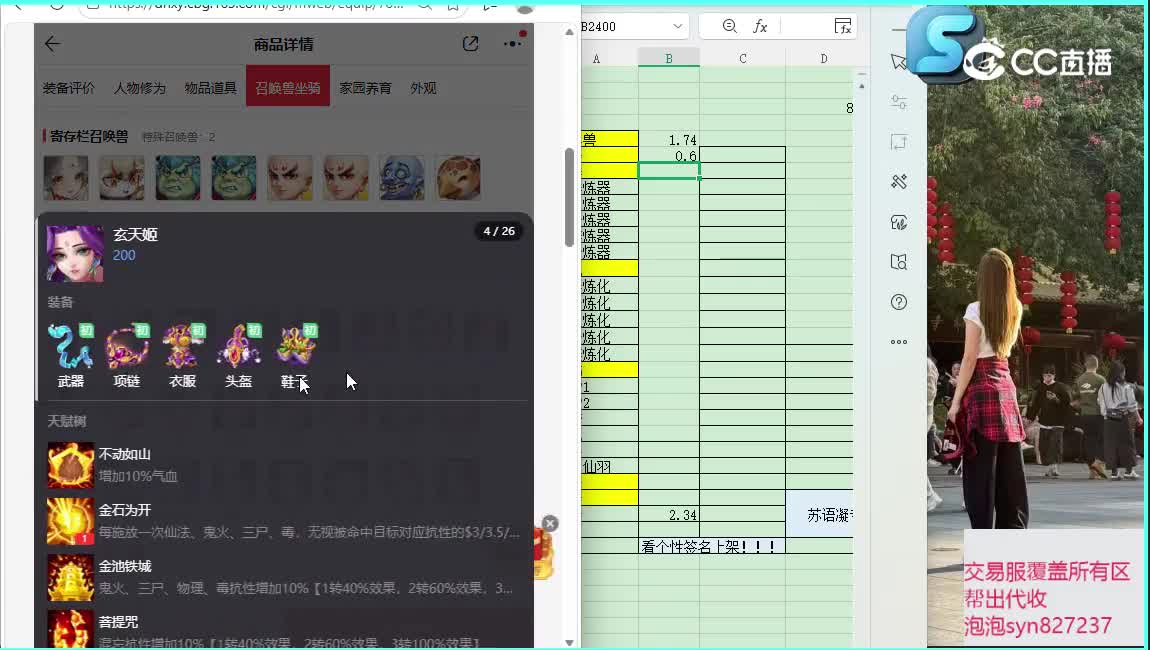Image resolution: width=1150 pixels, height=650 pixels.
Task: Select the first summon beast thumbnail in 寄存栏
Action: click(66, 178)
